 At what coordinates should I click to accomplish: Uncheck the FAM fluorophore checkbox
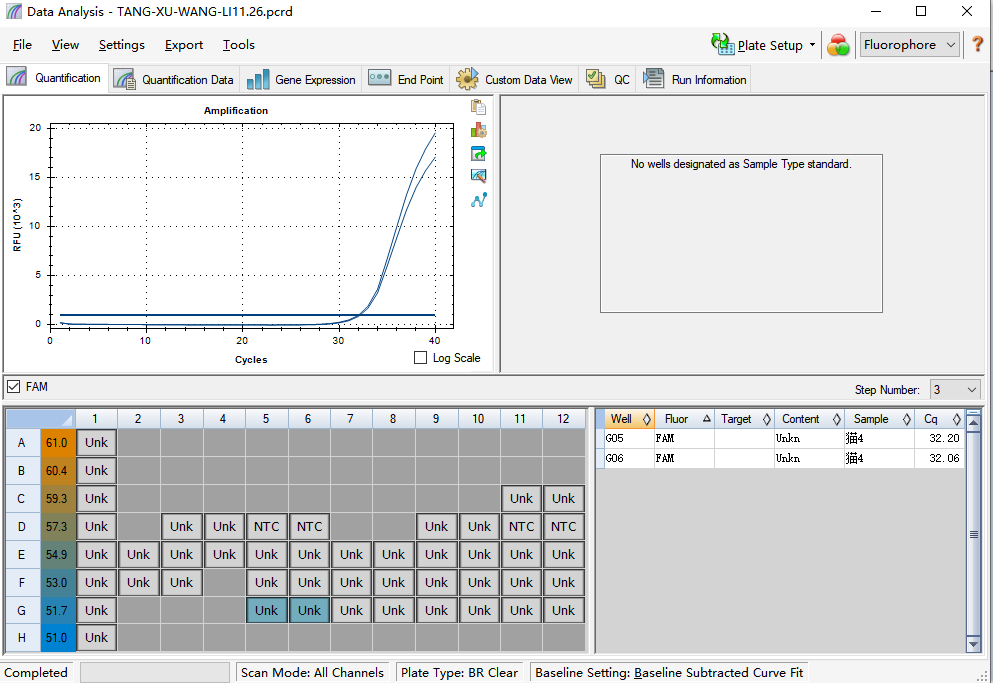tap(13, 386)
